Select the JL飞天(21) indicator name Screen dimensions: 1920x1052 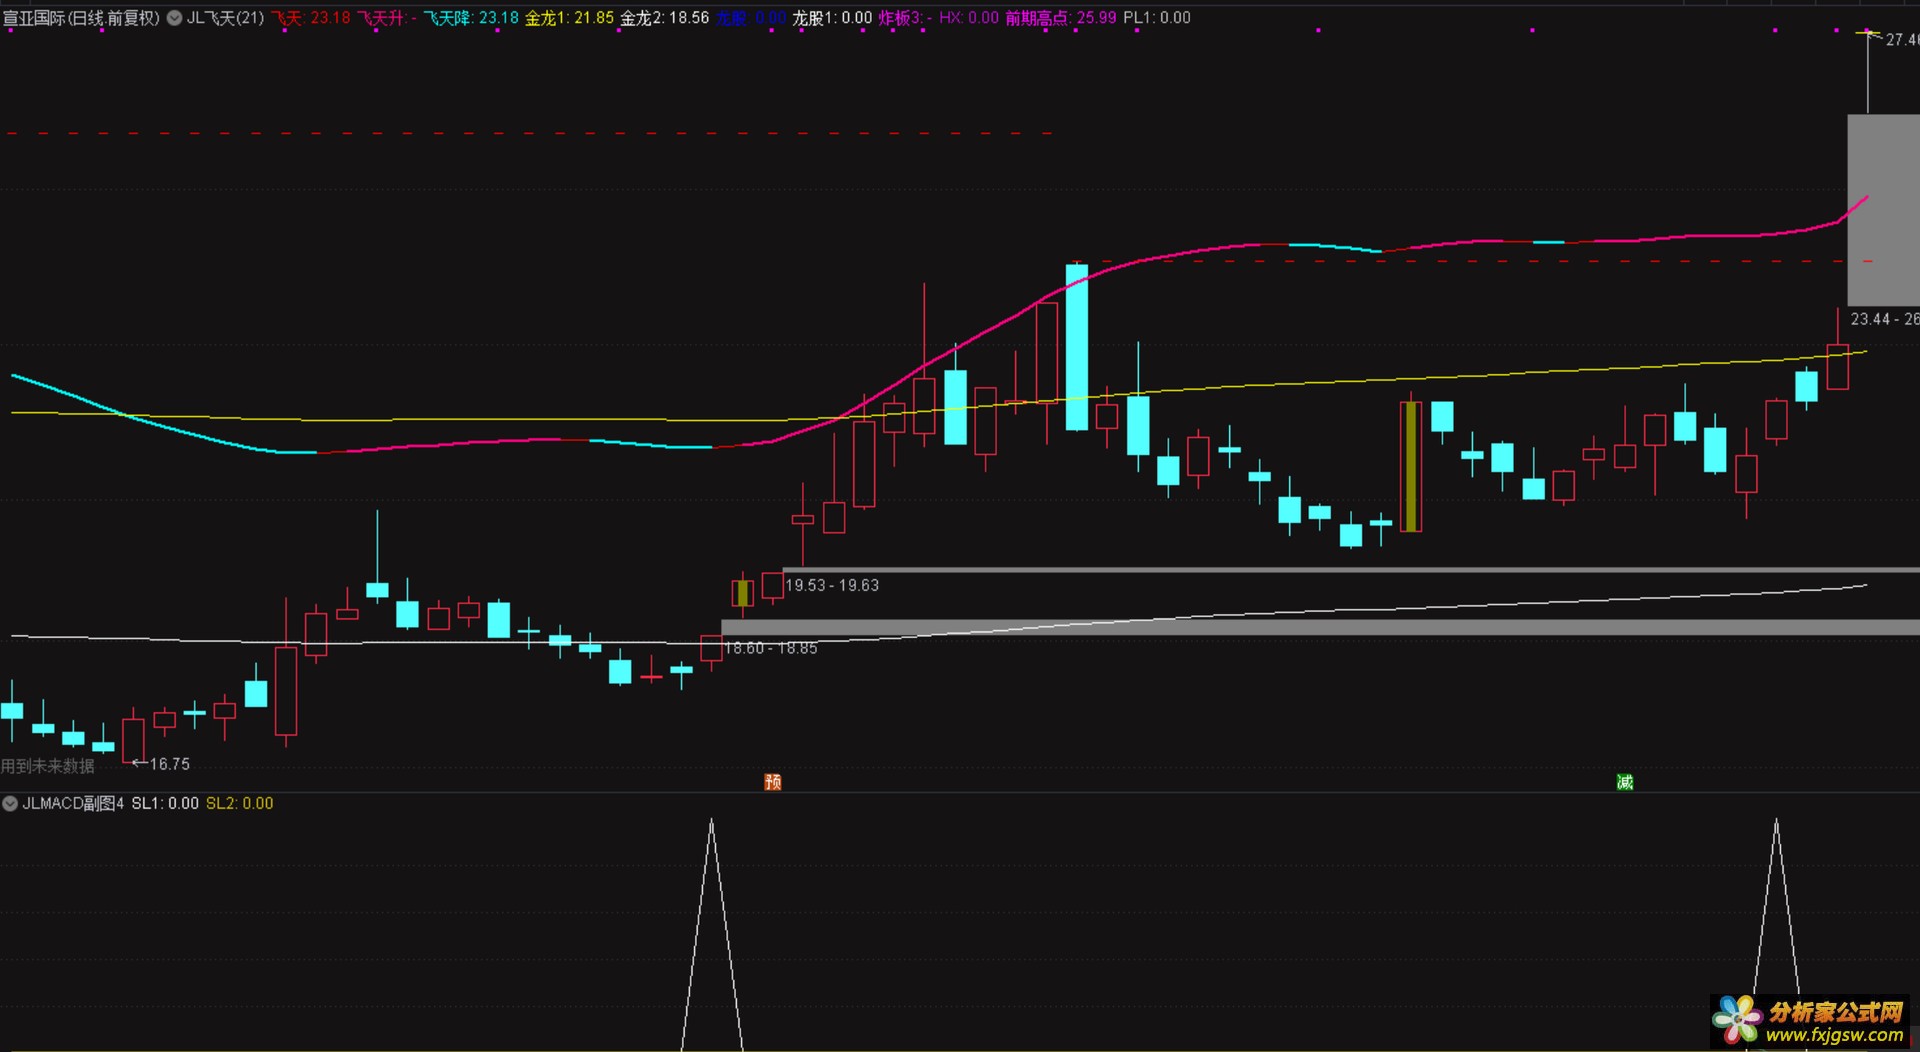225,18
